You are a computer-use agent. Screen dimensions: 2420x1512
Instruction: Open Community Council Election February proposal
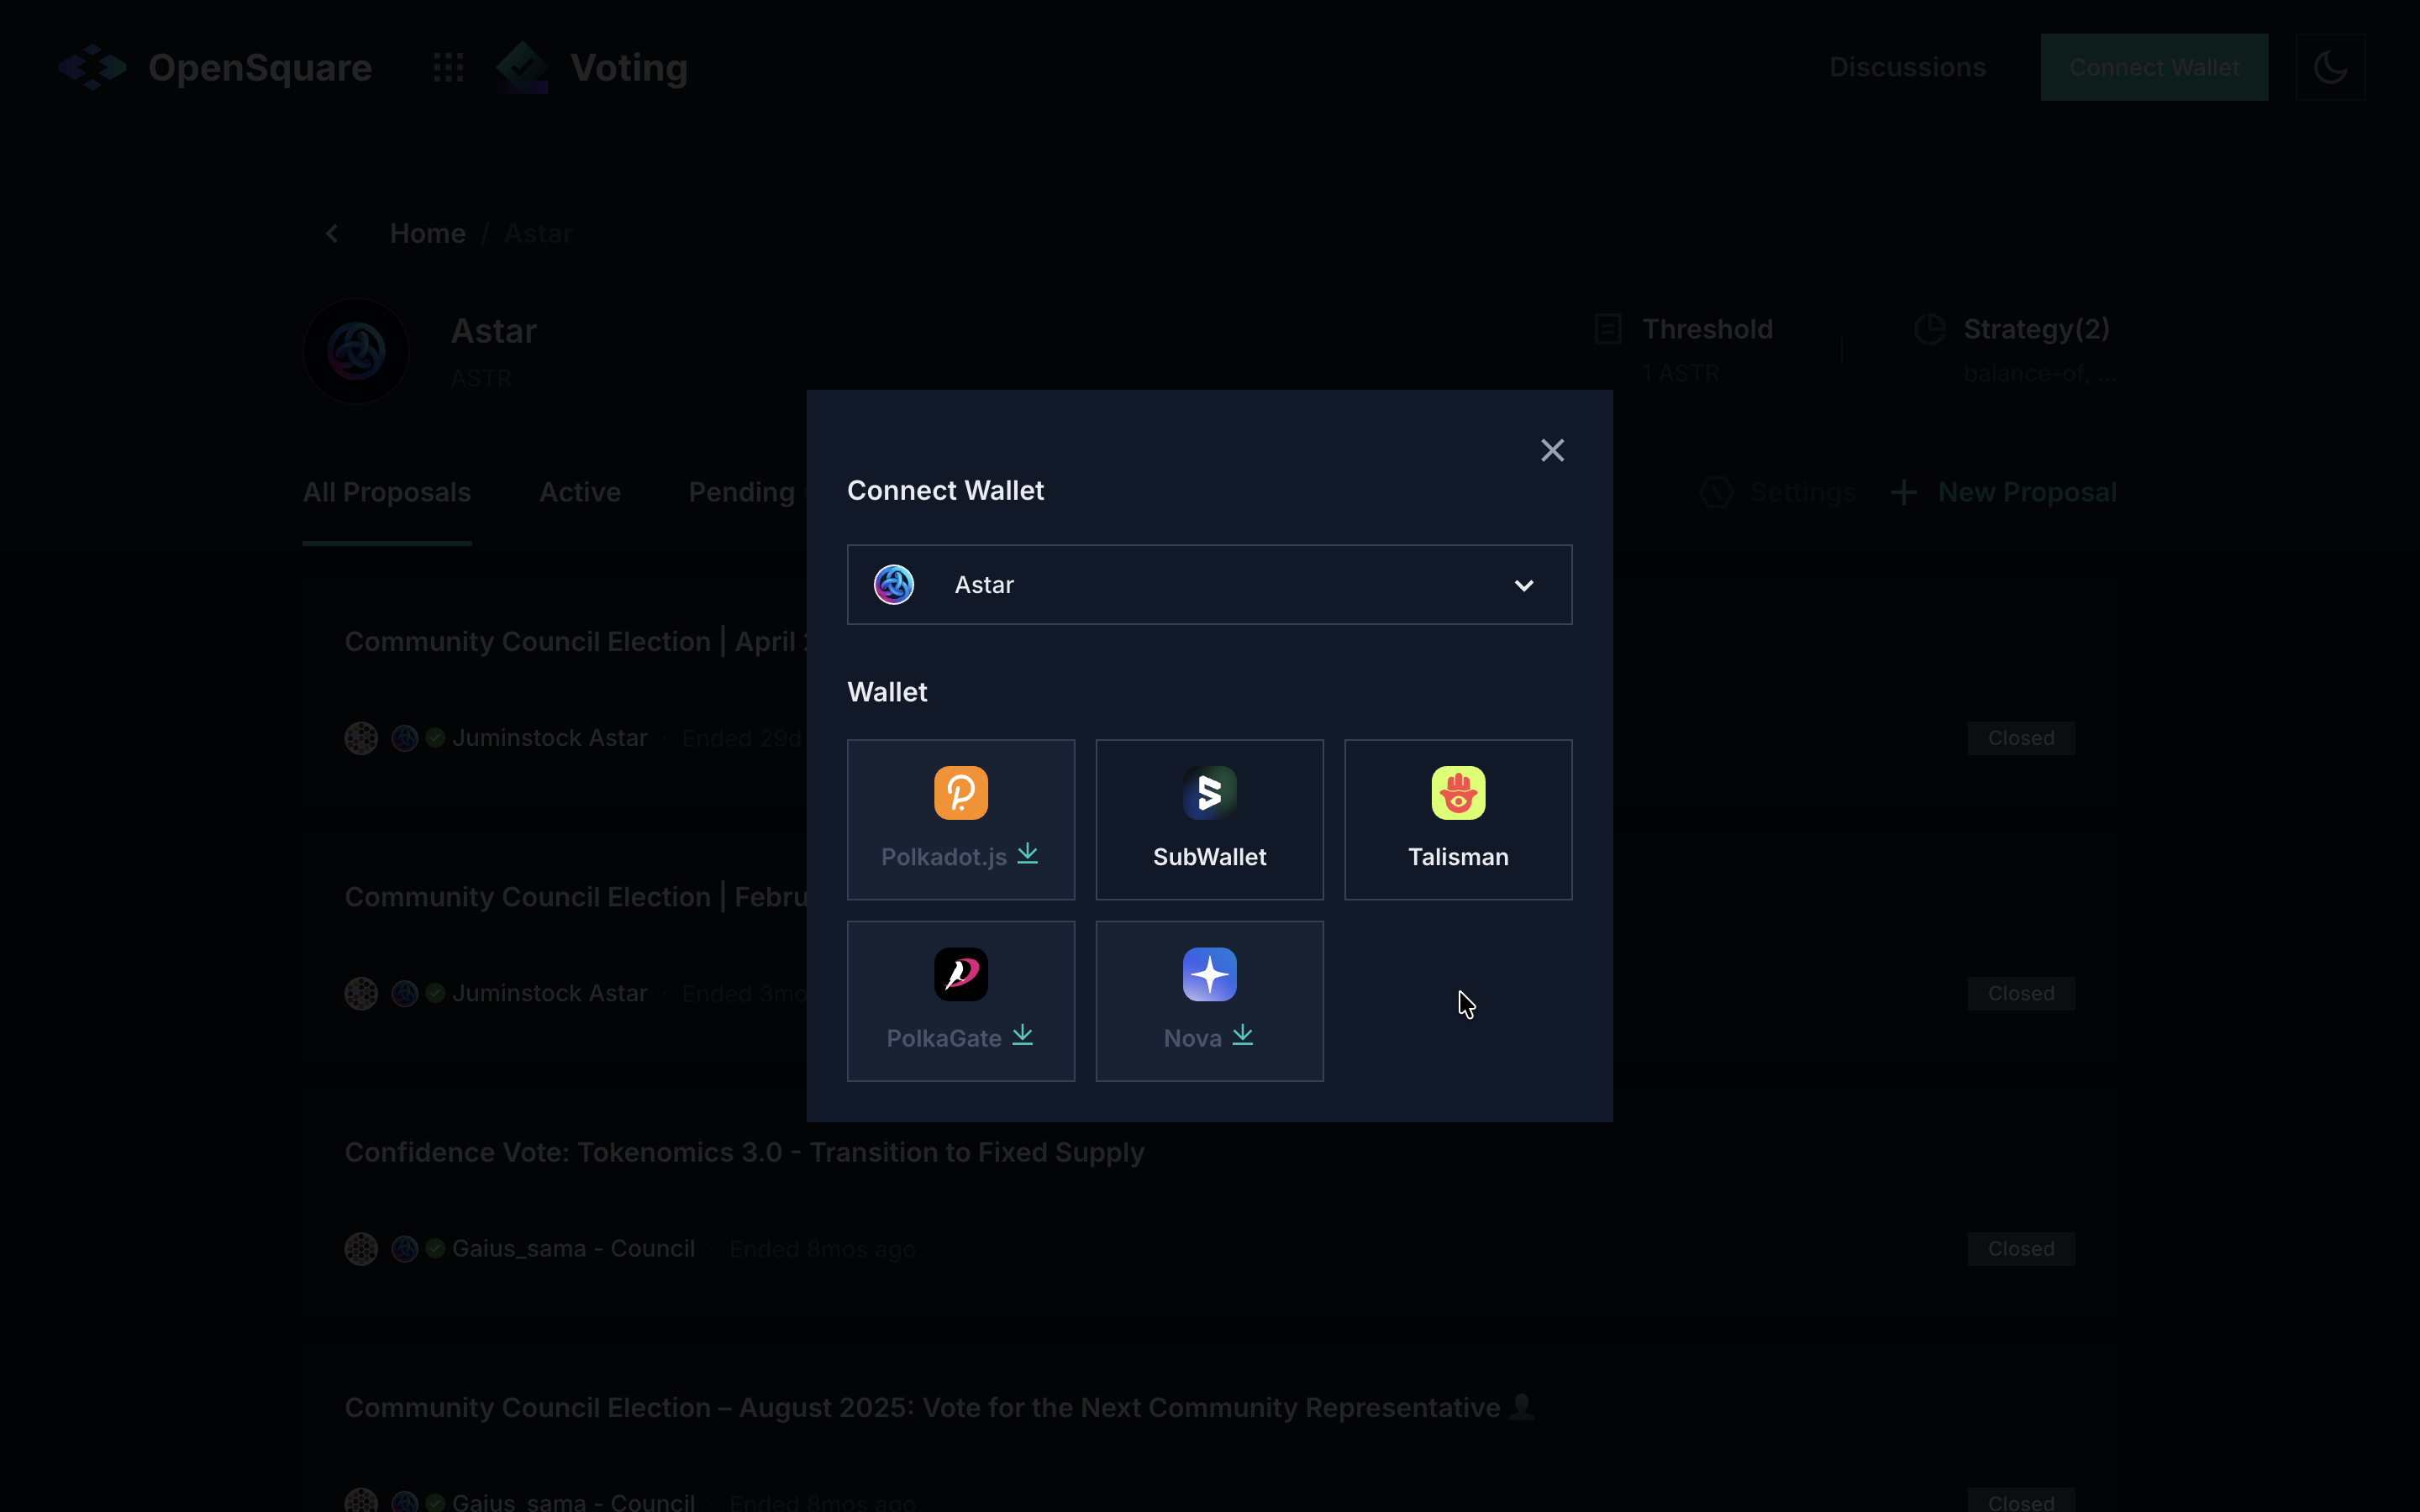click(x=575, y=897)
